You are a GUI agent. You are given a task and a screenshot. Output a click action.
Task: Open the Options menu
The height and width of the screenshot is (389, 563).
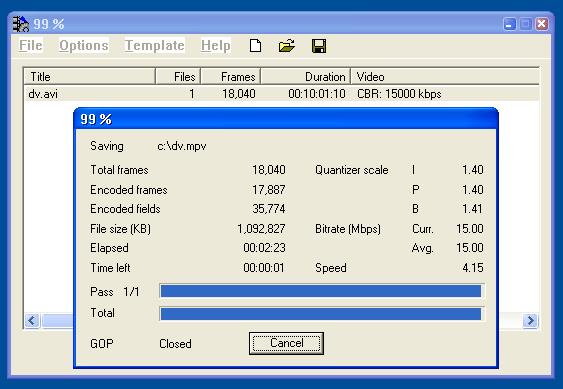pyautogui.click(x=84, y=45)
